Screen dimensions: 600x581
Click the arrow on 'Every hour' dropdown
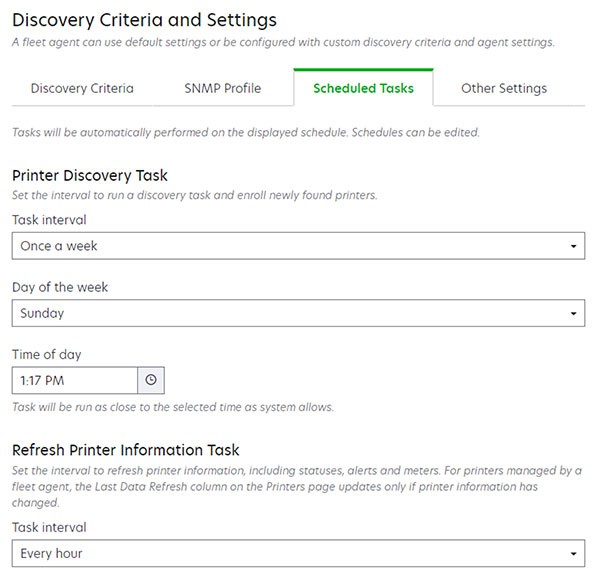[573, 554]
